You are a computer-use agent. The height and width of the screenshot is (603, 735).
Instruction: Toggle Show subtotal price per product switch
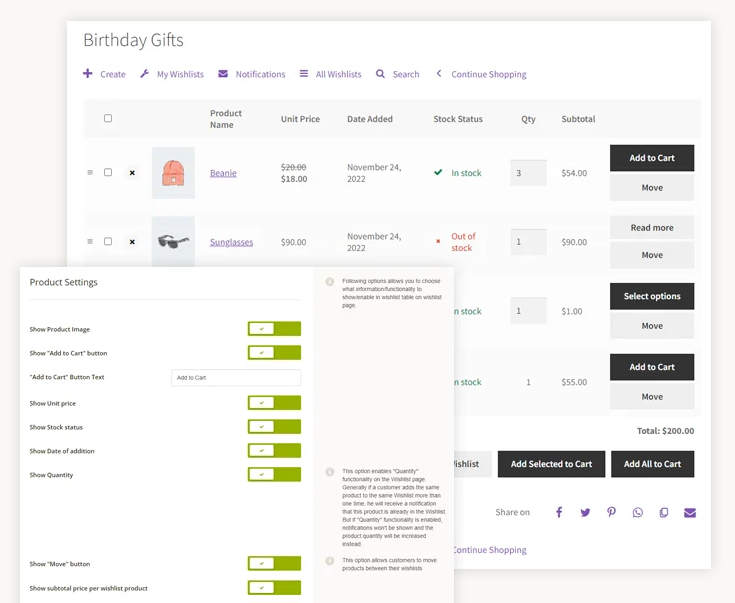click(x=274, y=588)
